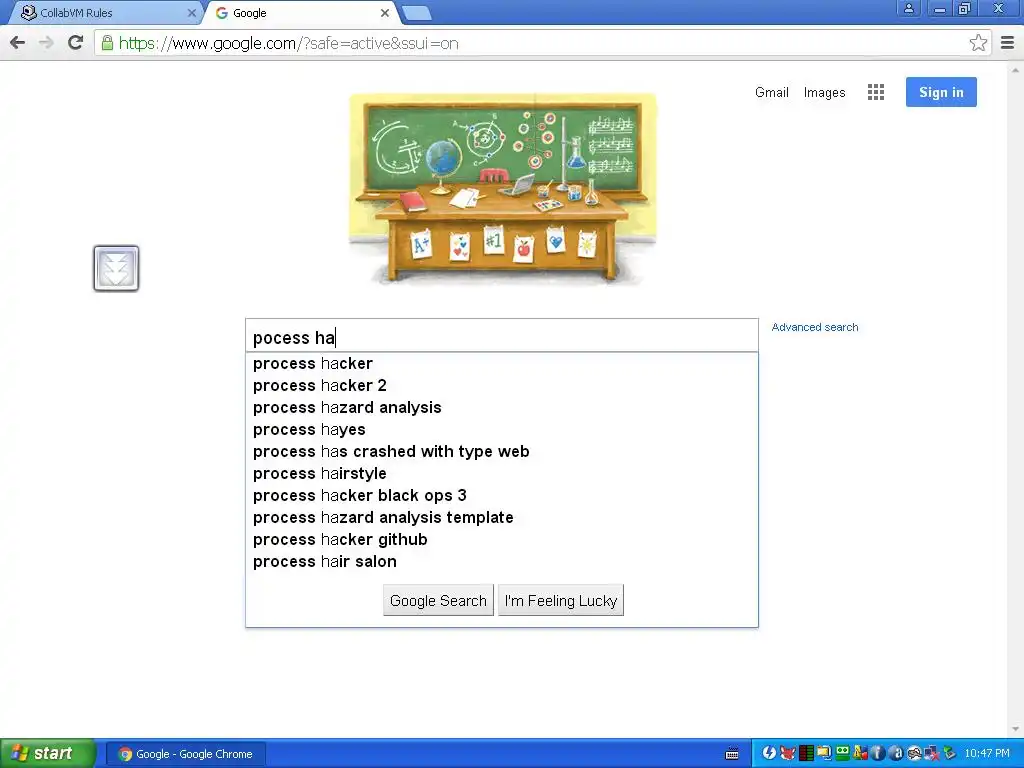Click the green HTTPS padlock icon
1024x768 pixels.
pos(107,43)
